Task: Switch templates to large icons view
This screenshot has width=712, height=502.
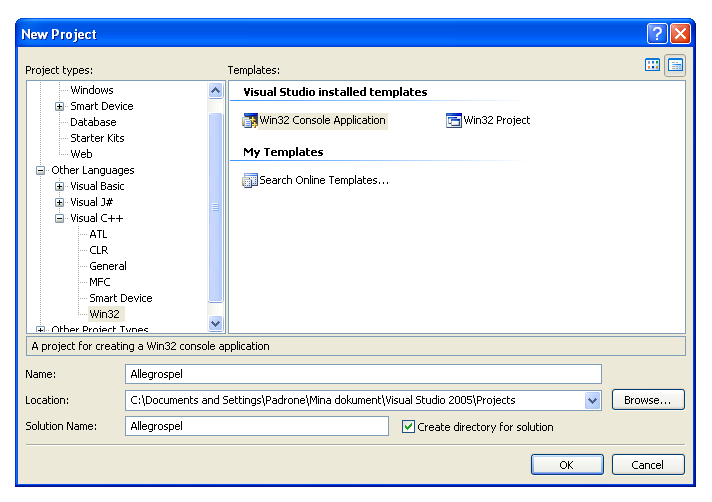Action: 653,65
